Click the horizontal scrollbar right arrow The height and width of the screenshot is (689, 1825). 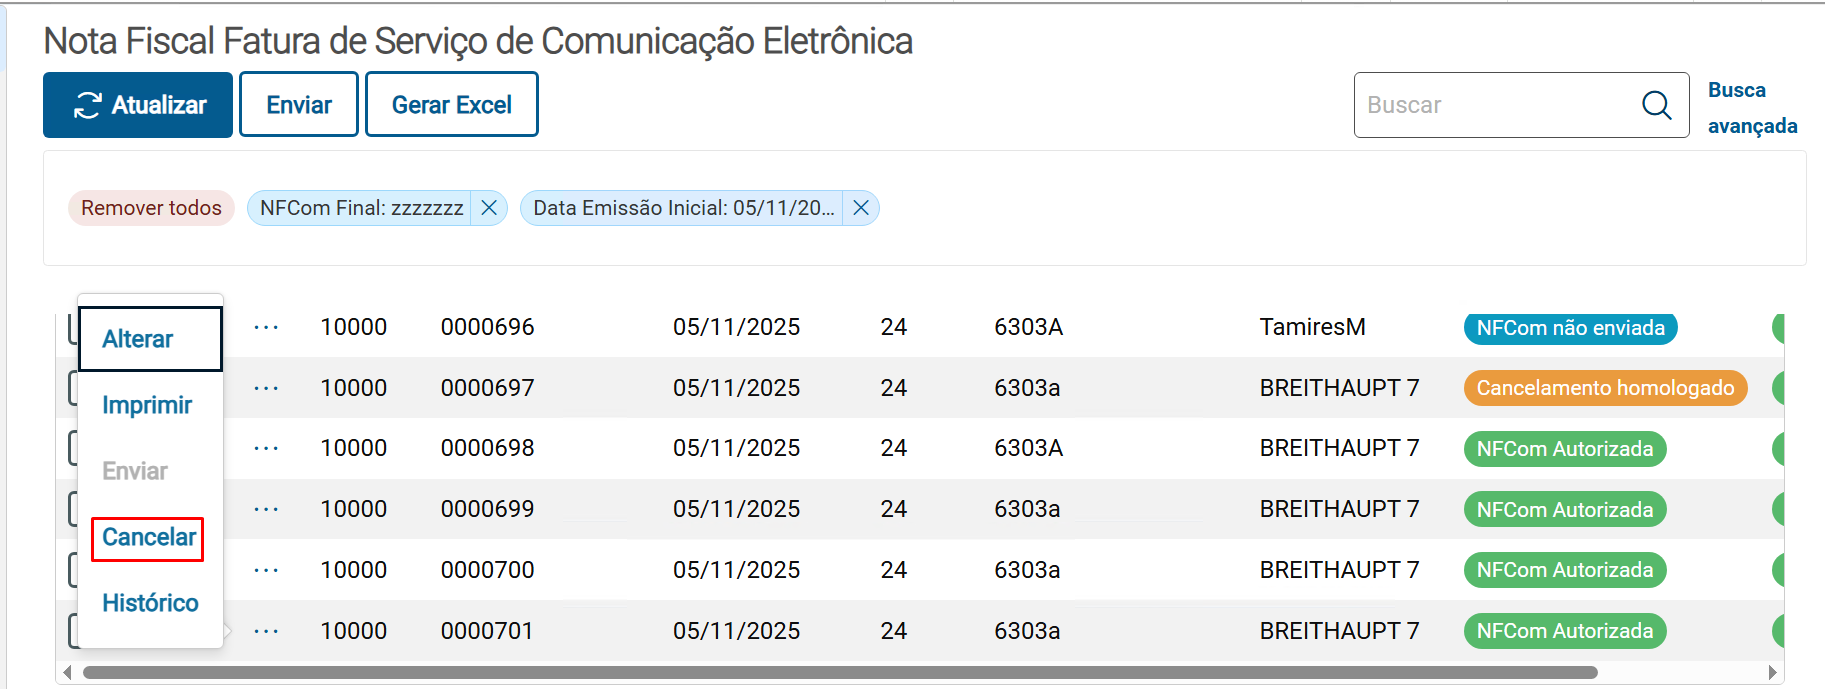coord(1772,673)
